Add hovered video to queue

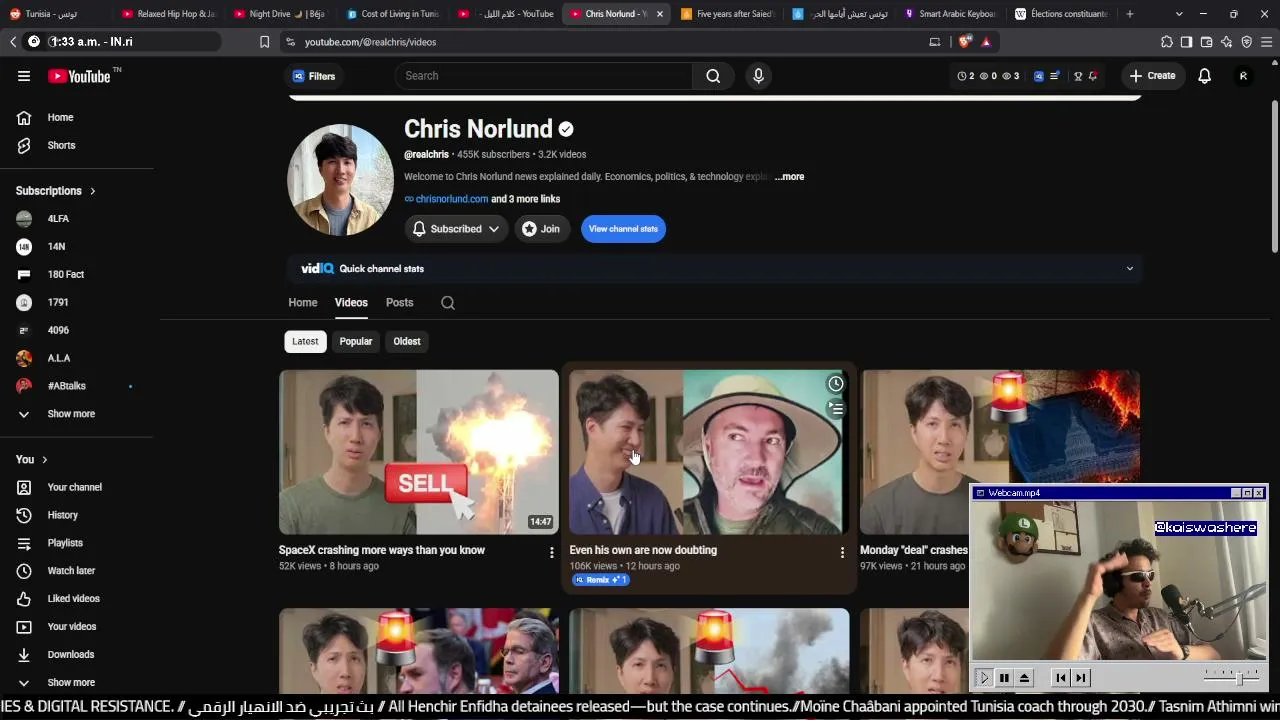coord(835,409)
